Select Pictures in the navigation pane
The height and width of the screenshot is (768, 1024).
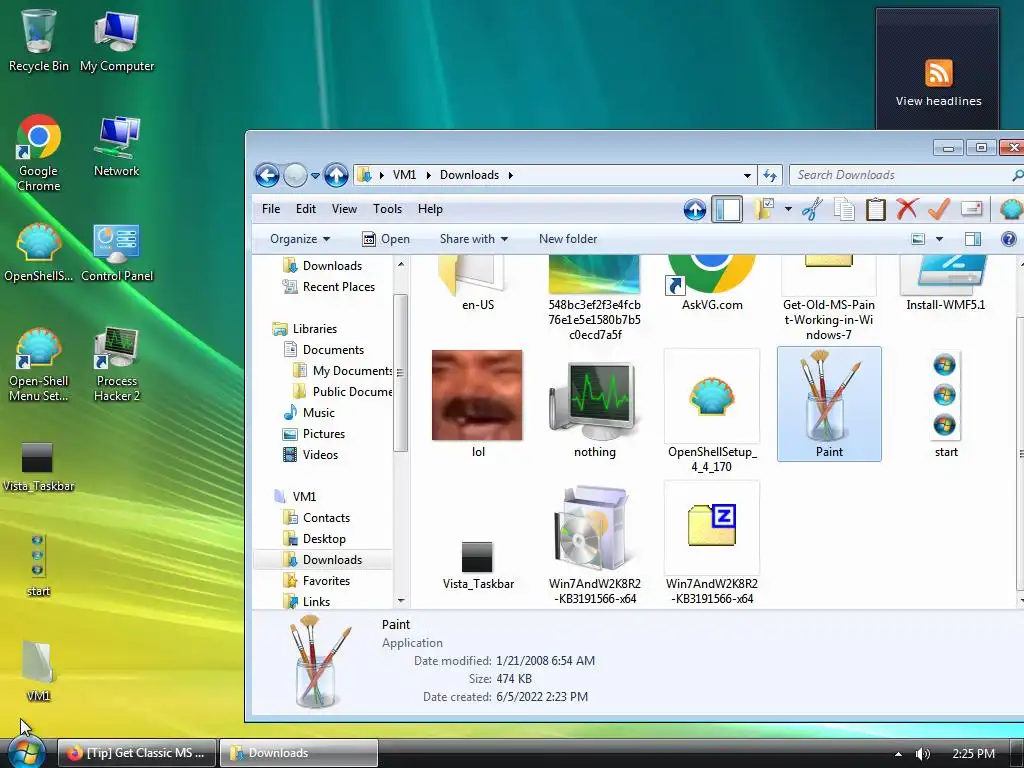point(314,434)
